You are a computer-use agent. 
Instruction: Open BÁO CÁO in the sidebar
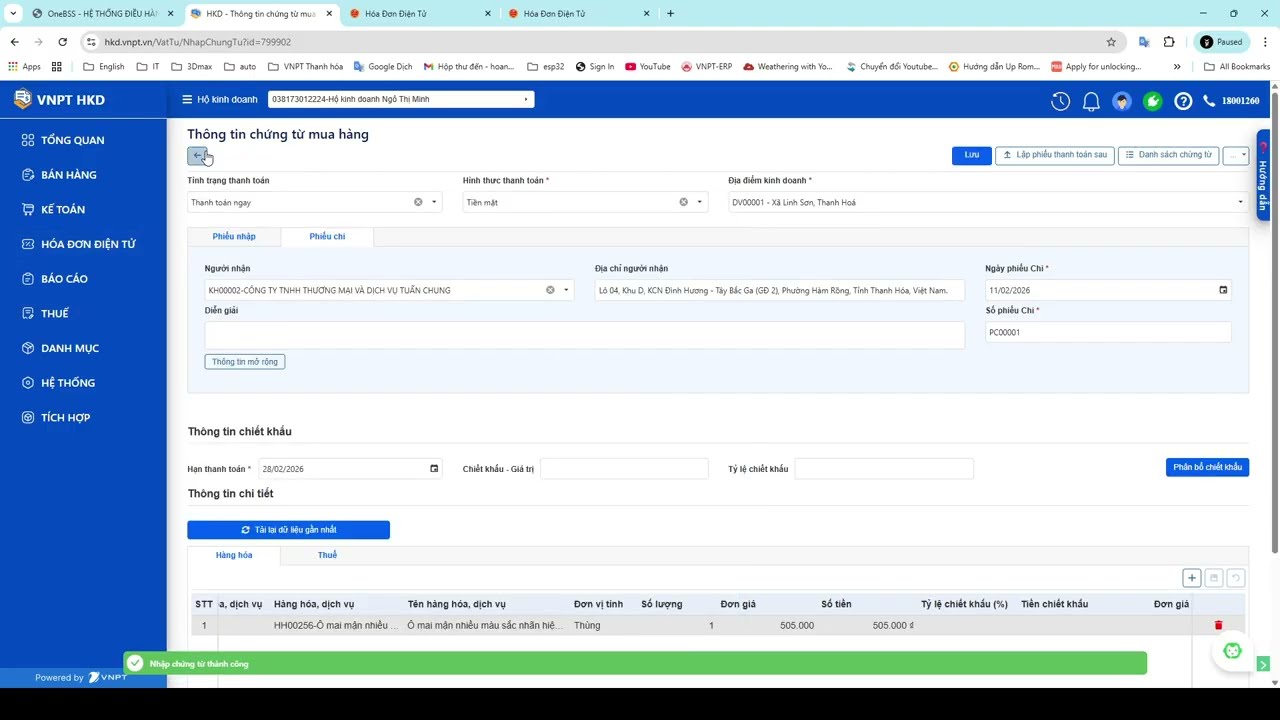[x=64, y=279]
